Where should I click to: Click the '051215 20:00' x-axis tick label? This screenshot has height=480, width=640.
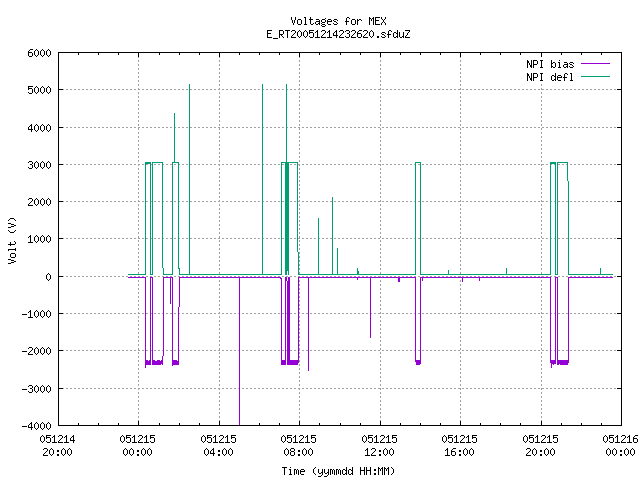pyautogui.click(x=540, y=446)
